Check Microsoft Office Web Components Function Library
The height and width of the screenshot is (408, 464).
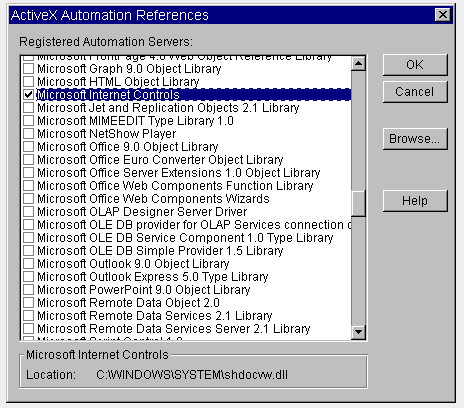(29, 186)
